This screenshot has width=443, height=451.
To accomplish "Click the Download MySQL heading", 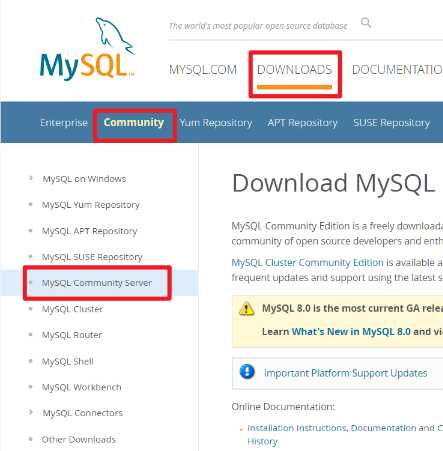I will coord(333,183).
